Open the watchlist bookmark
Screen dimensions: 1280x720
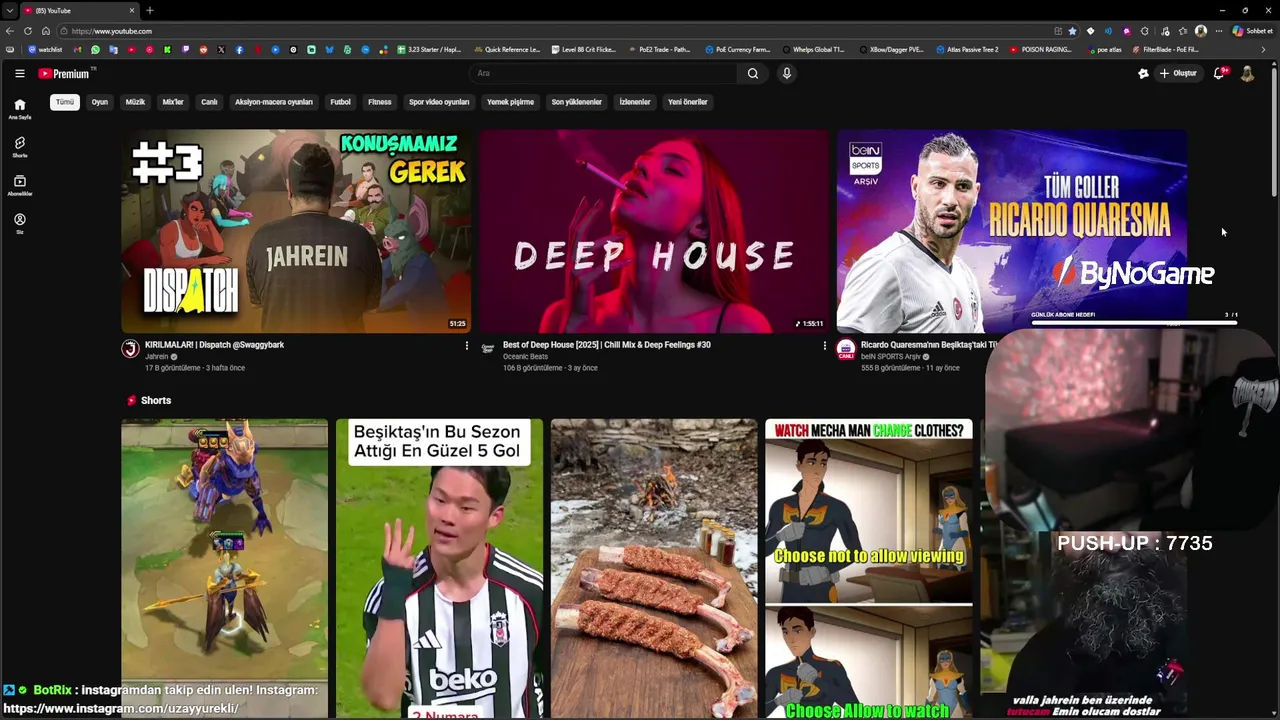coord(45,49)
